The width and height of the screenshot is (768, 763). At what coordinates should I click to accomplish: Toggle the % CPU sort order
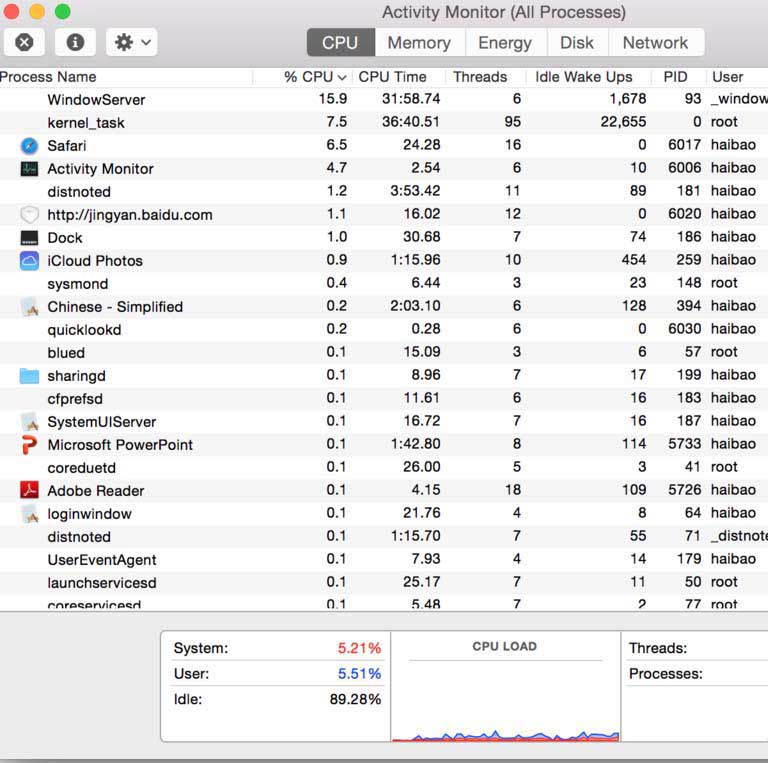[314, 77]
